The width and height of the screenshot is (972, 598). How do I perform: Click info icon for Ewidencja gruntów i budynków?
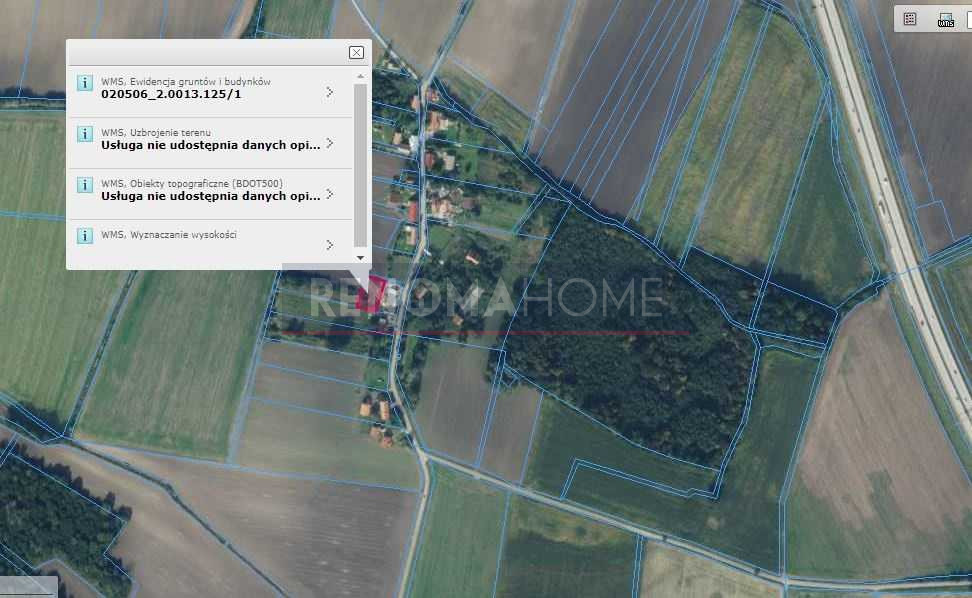[85, 82]
